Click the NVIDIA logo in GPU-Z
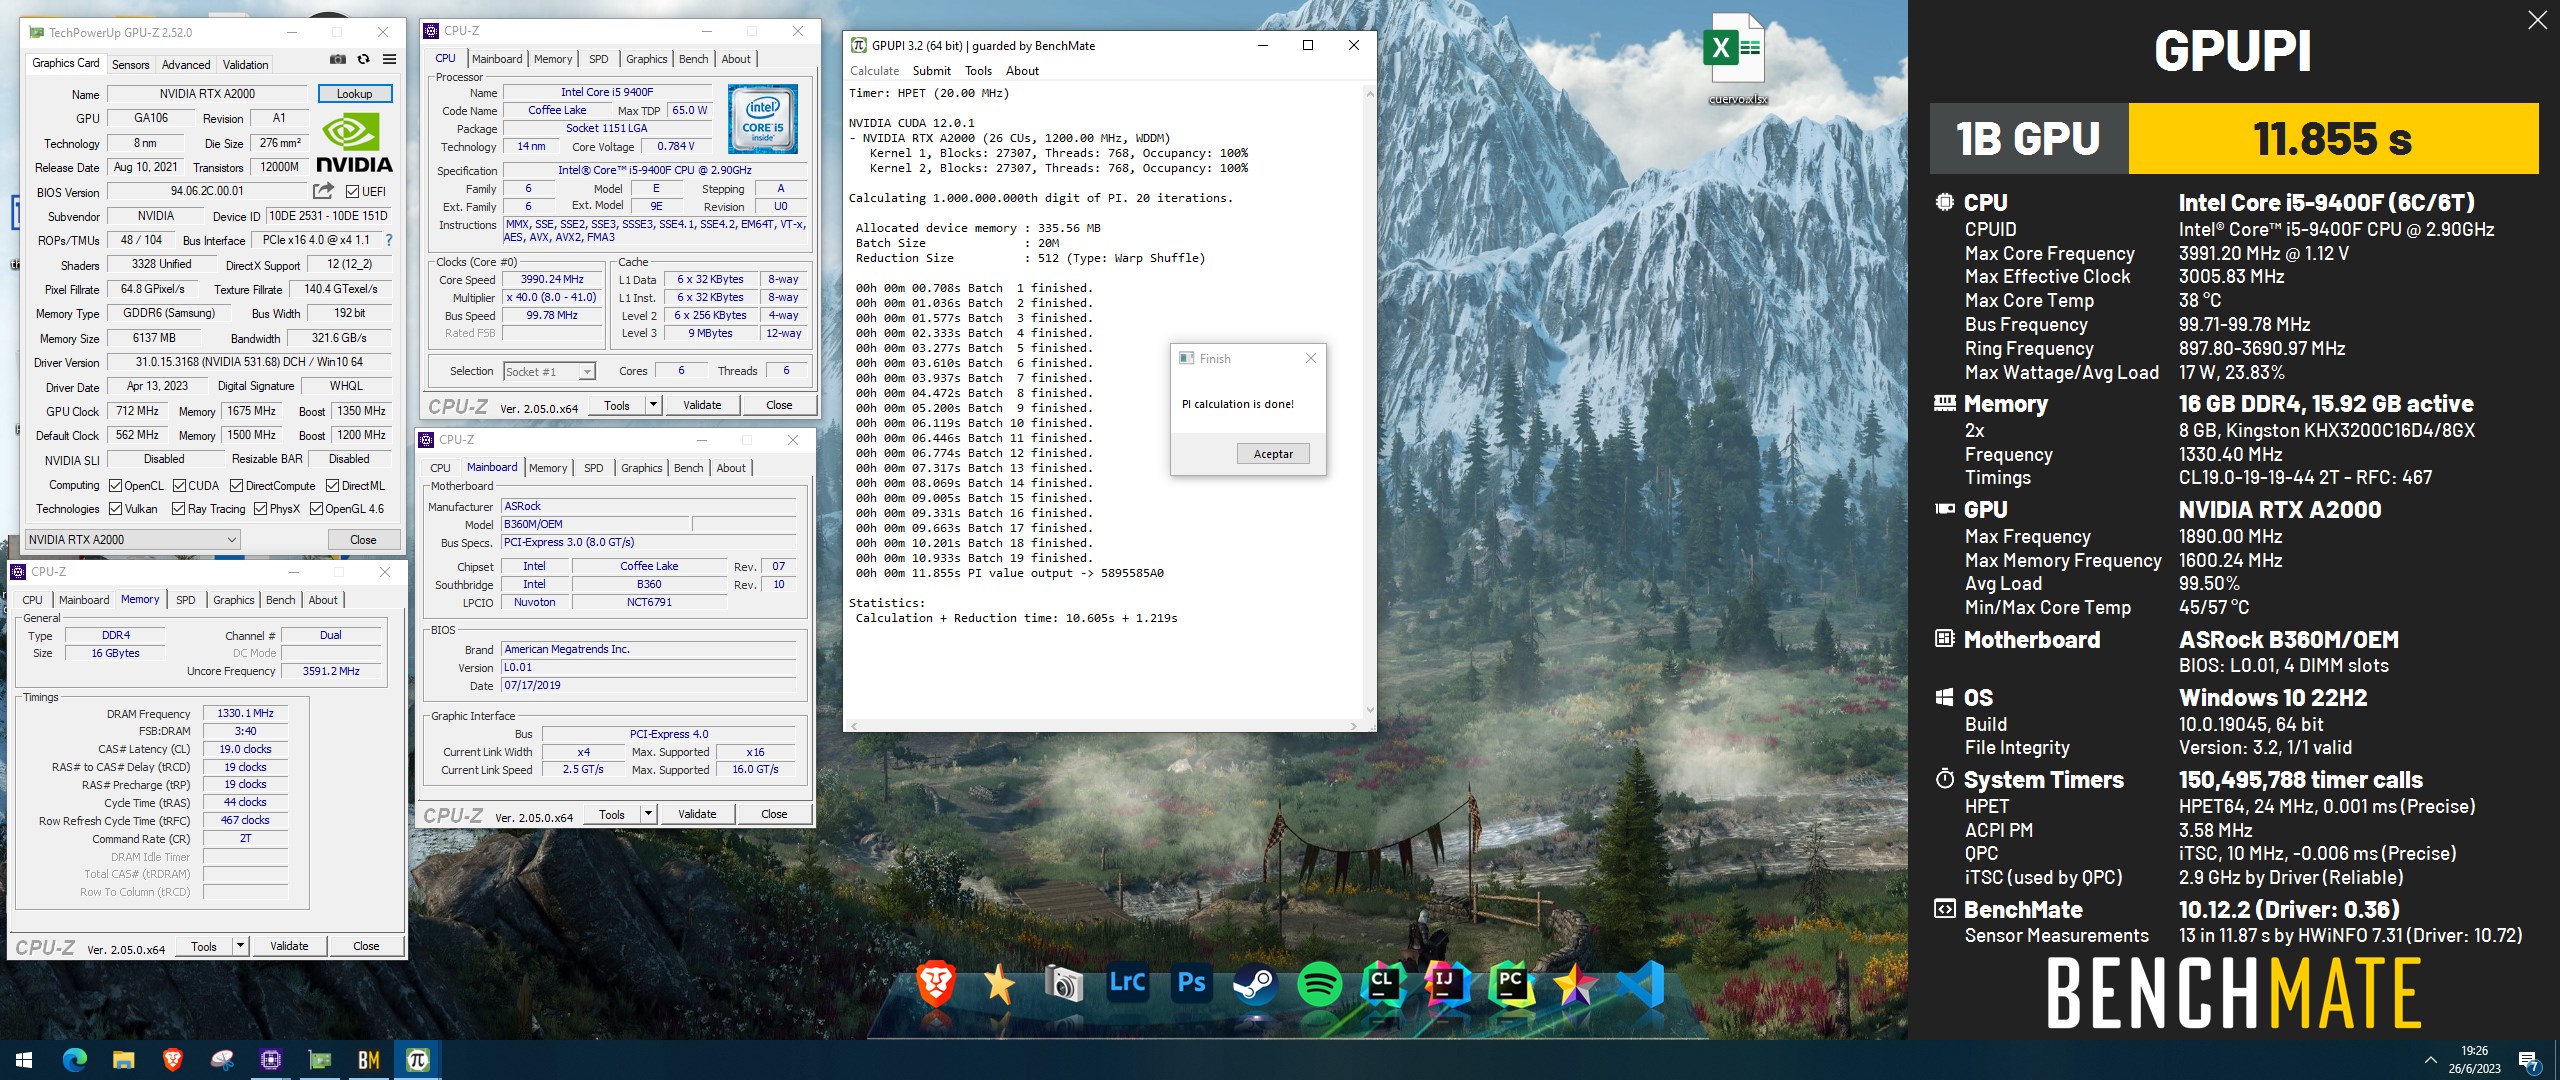This screenshot has height=1080, width=2560. pyautogui.click(x=354, y=144)
